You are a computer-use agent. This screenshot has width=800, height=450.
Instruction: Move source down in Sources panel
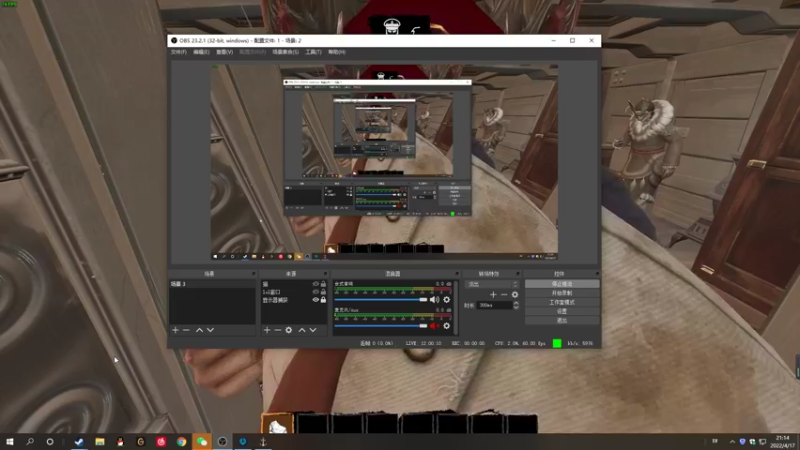coord(313,330)
